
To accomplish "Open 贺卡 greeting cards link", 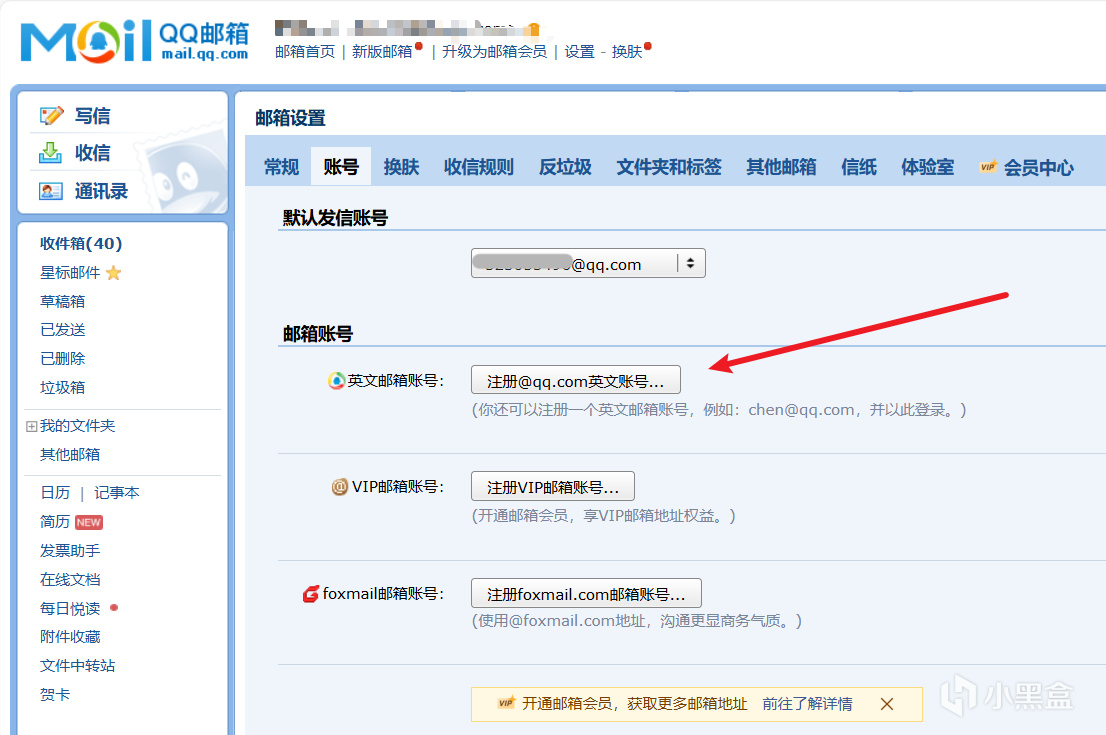I will tap(55, 695).
